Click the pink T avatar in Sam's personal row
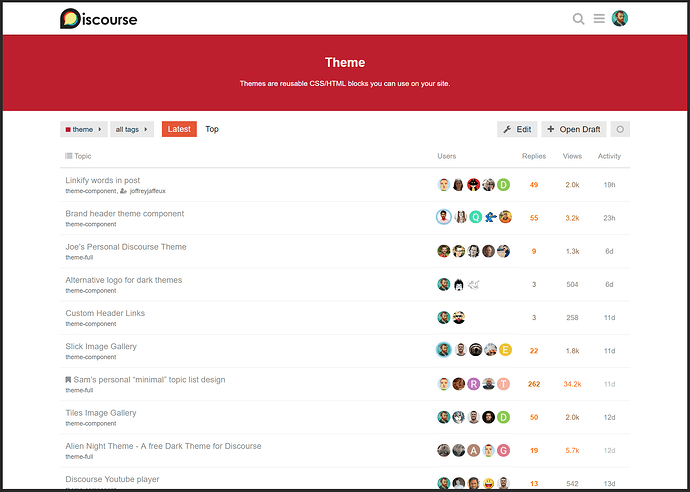Image resolution: width=690 pixels, height=492 pixels. (503, 384)
